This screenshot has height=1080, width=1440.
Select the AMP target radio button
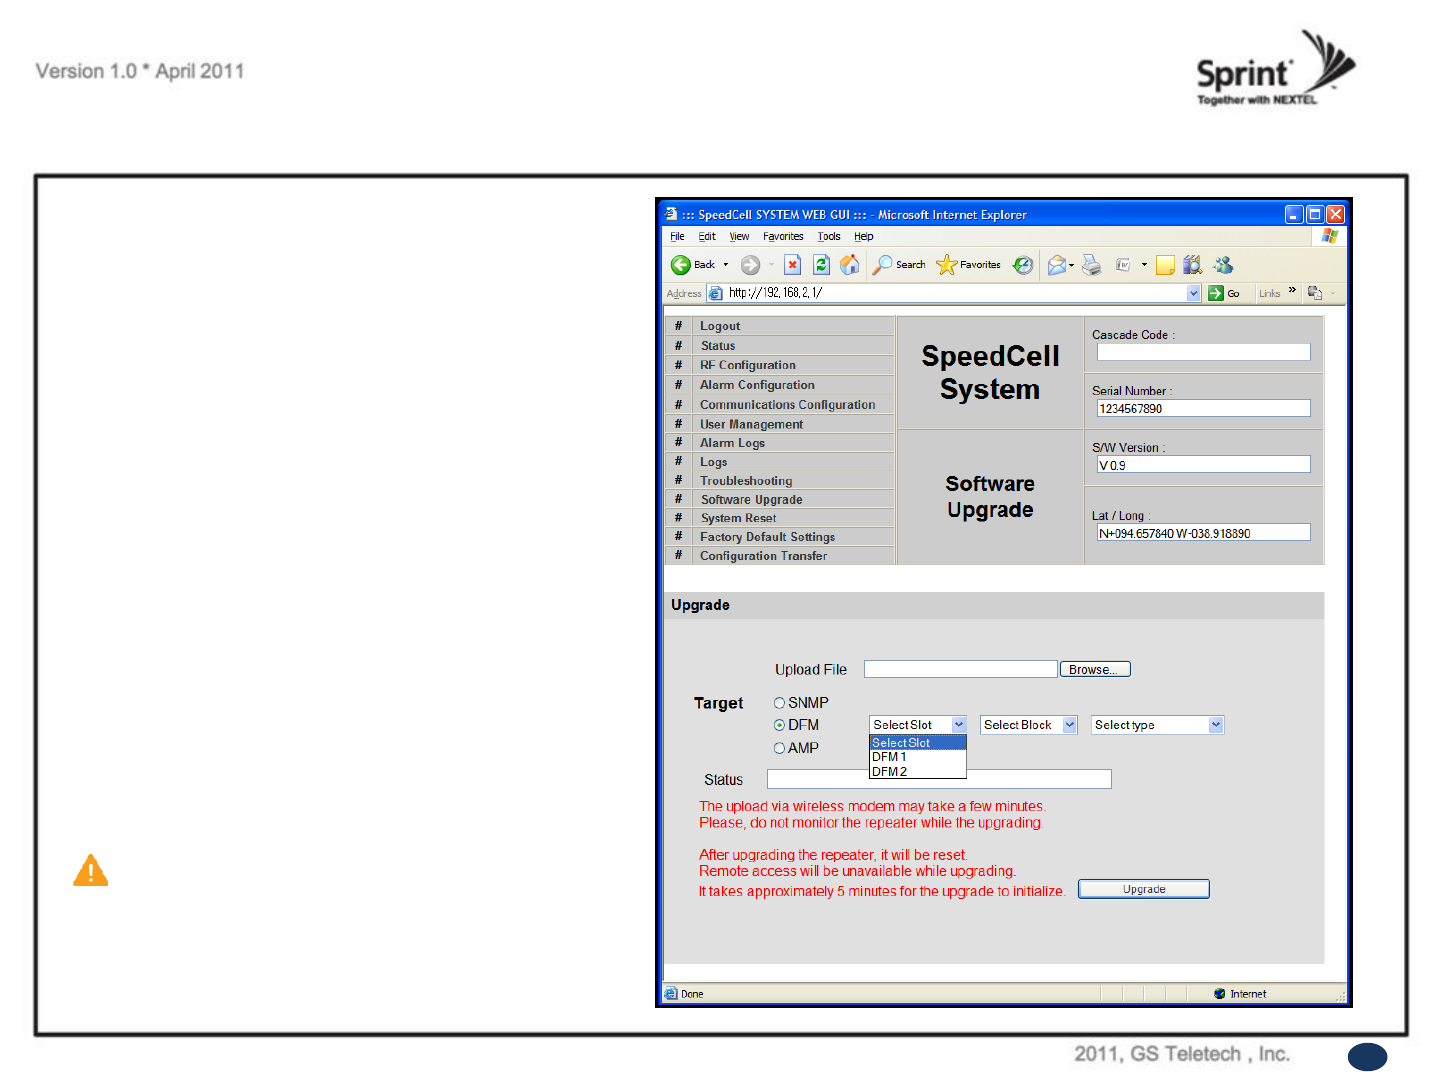pyautogui.click(x=779, y=748)
